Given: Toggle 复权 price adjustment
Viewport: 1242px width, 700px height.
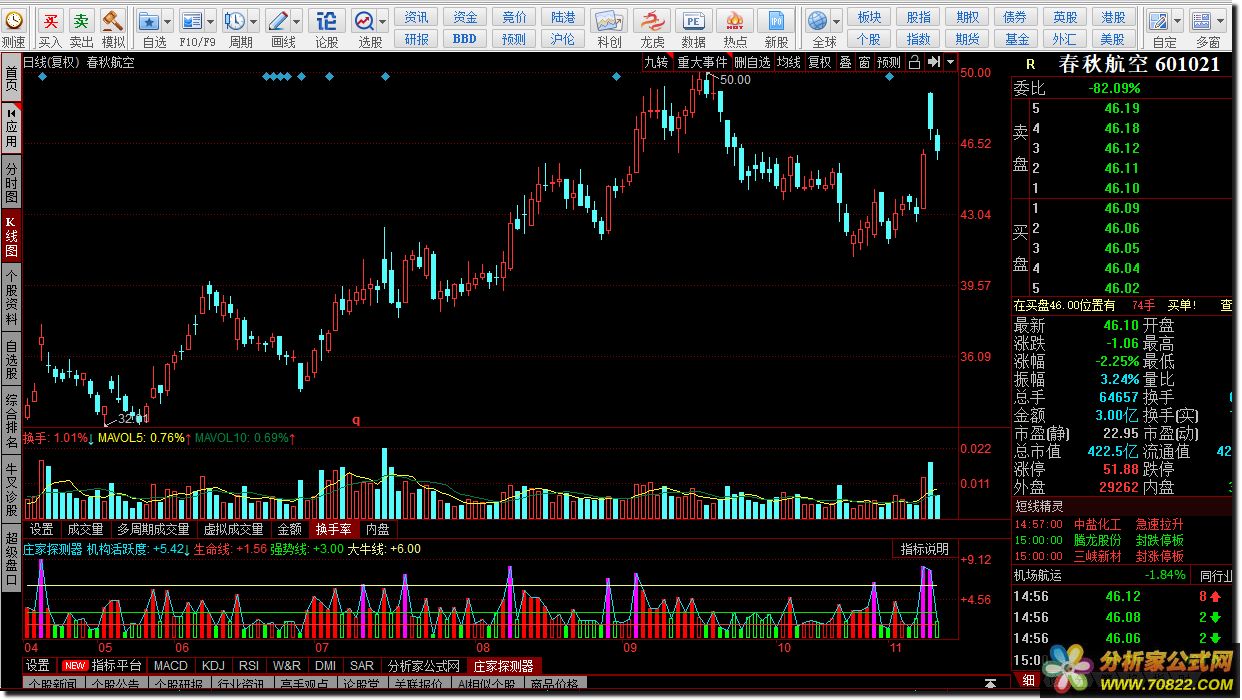Looking at the screenshot, I should pyautogui.click(x=820, y=62).
